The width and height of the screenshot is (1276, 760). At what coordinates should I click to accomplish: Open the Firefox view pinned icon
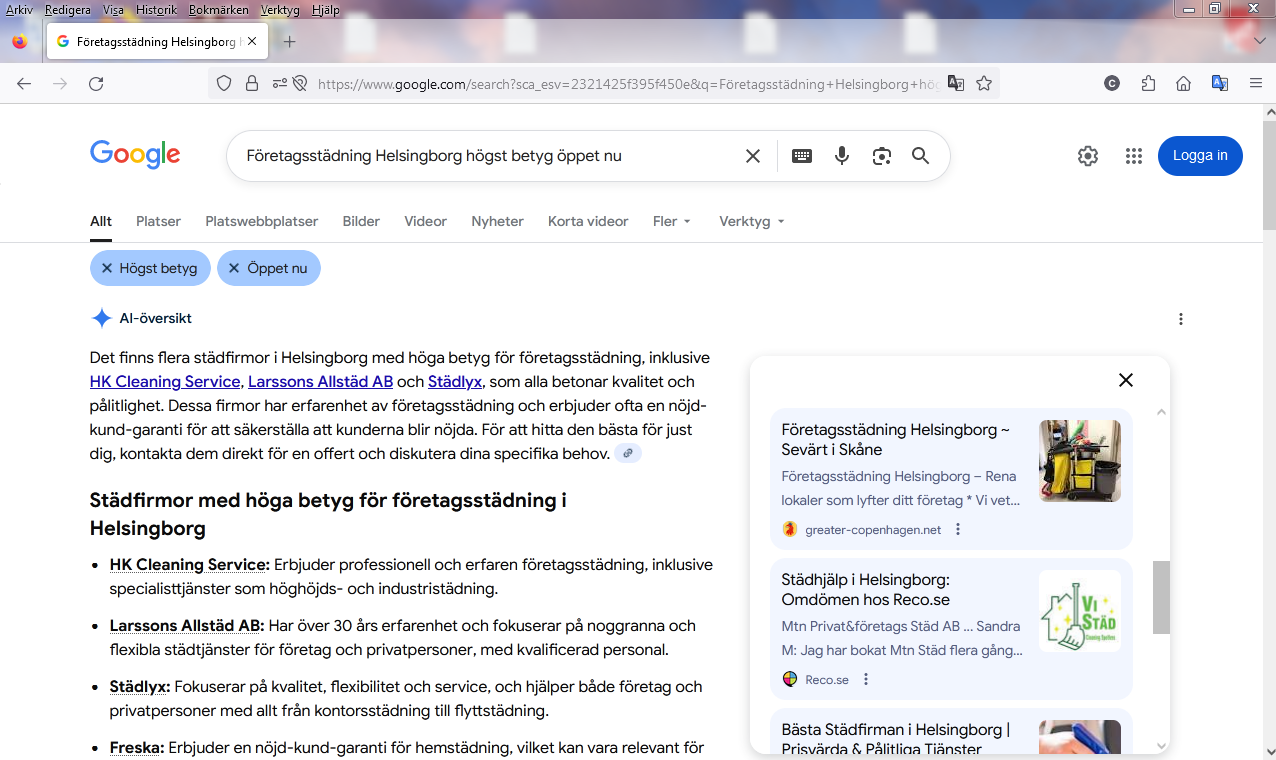click(x=20, y=42)
